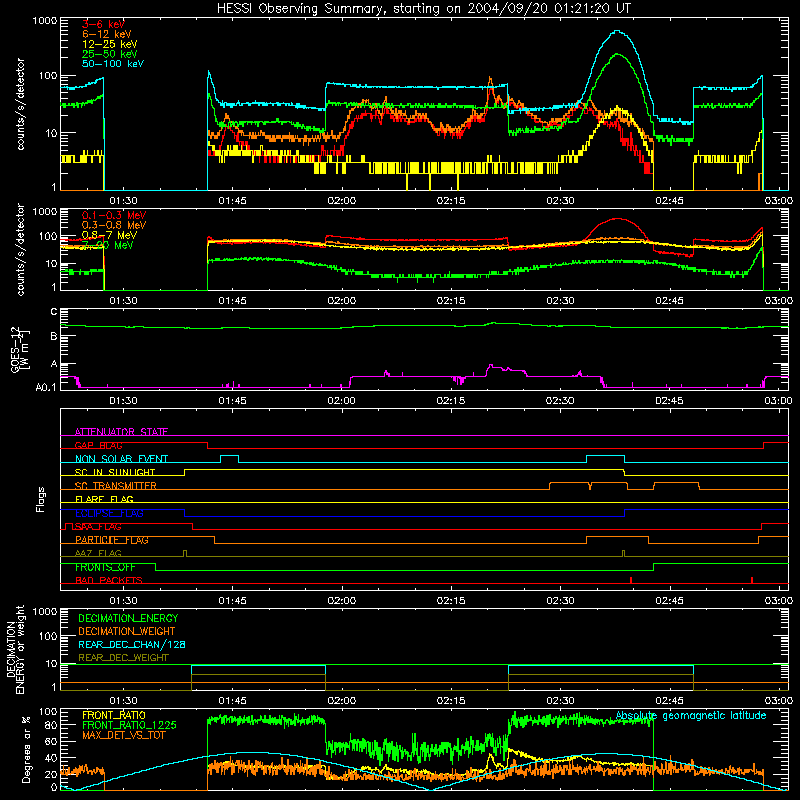This screenshot has height=800, width=800.
Task: Select the green FRONTS_OFF label
Action: tap(105, 567)
